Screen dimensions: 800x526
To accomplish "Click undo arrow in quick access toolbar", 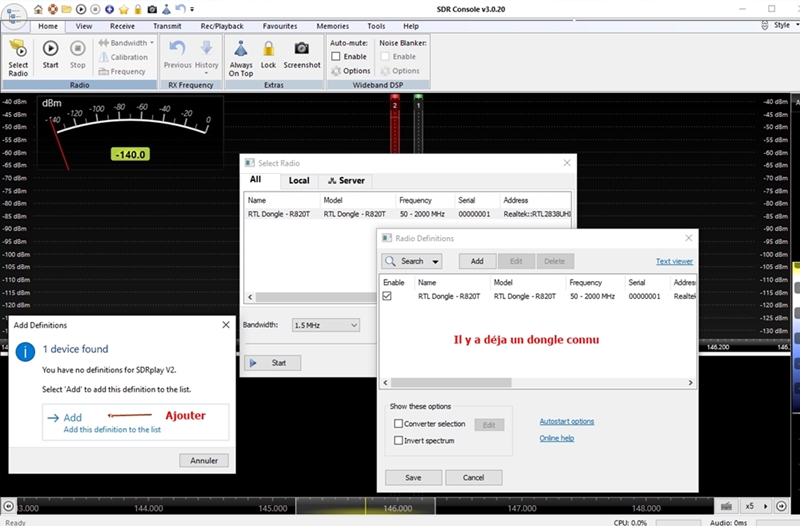I will (x=180, y=9).
